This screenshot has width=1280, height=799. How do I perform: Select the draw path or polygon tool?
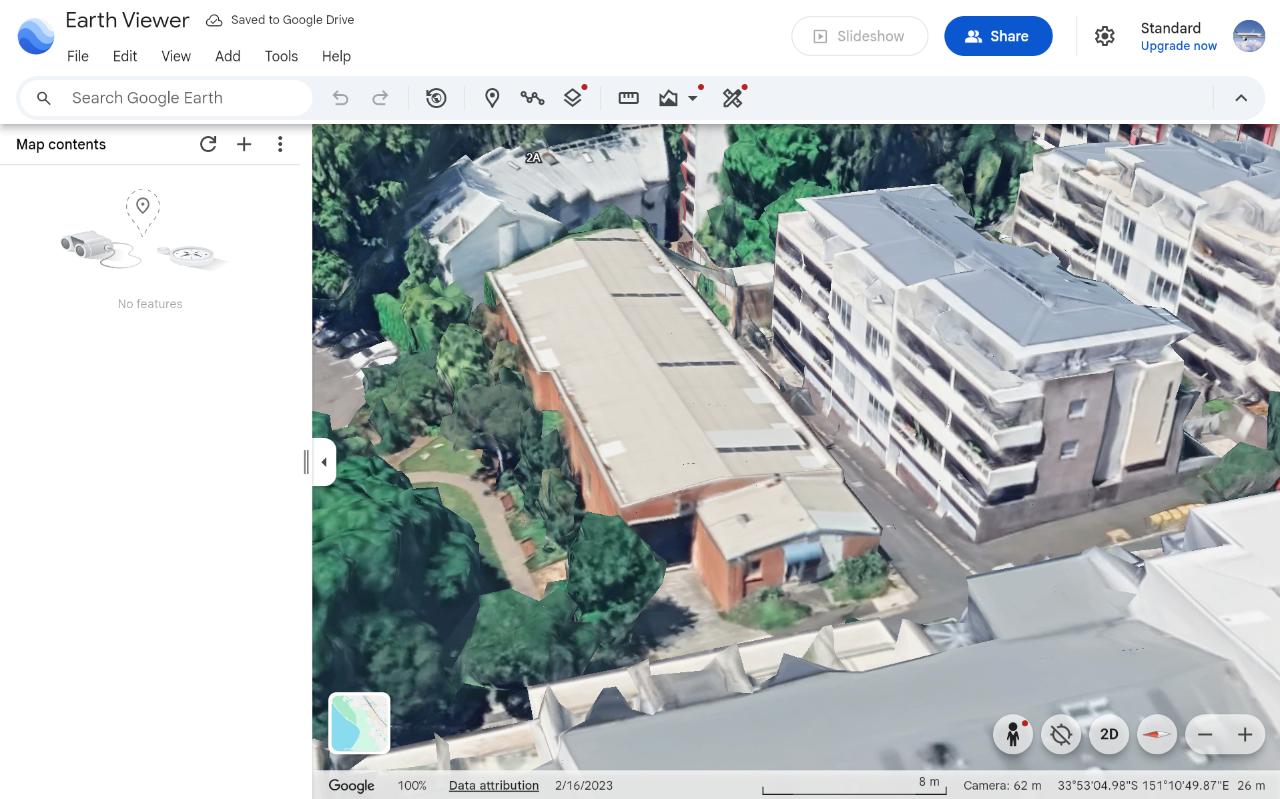[532, 98]
